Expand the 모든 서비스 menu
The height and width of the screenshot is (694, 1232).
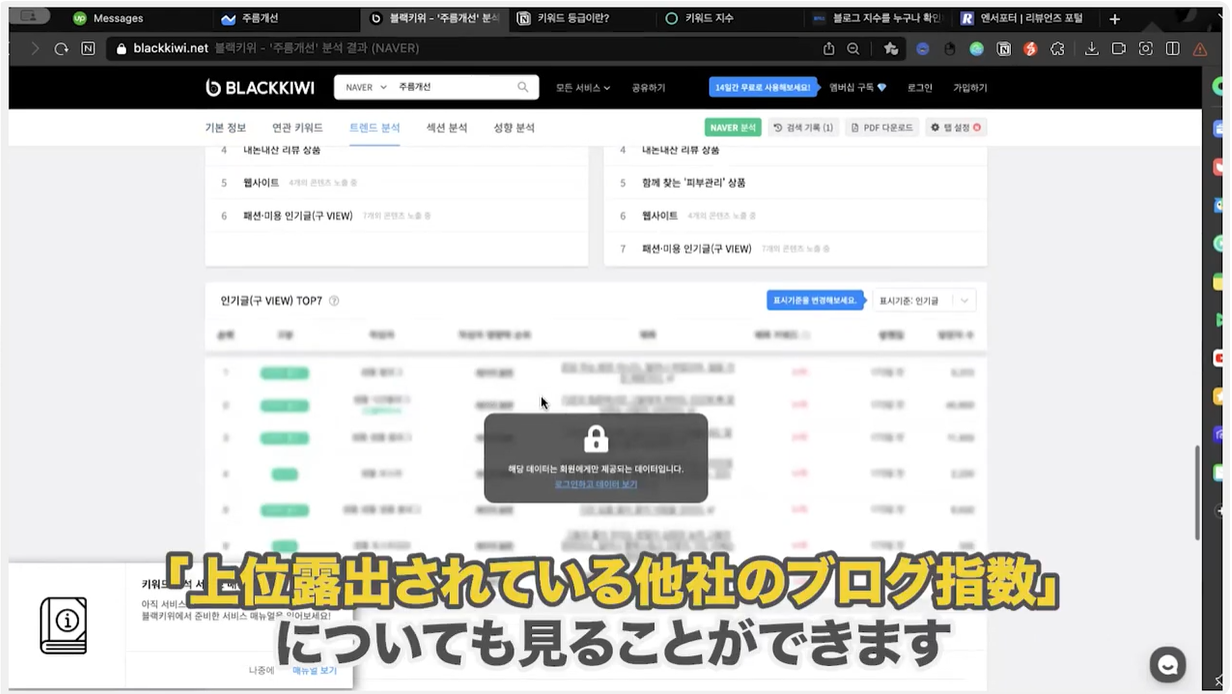pos(582,88)
